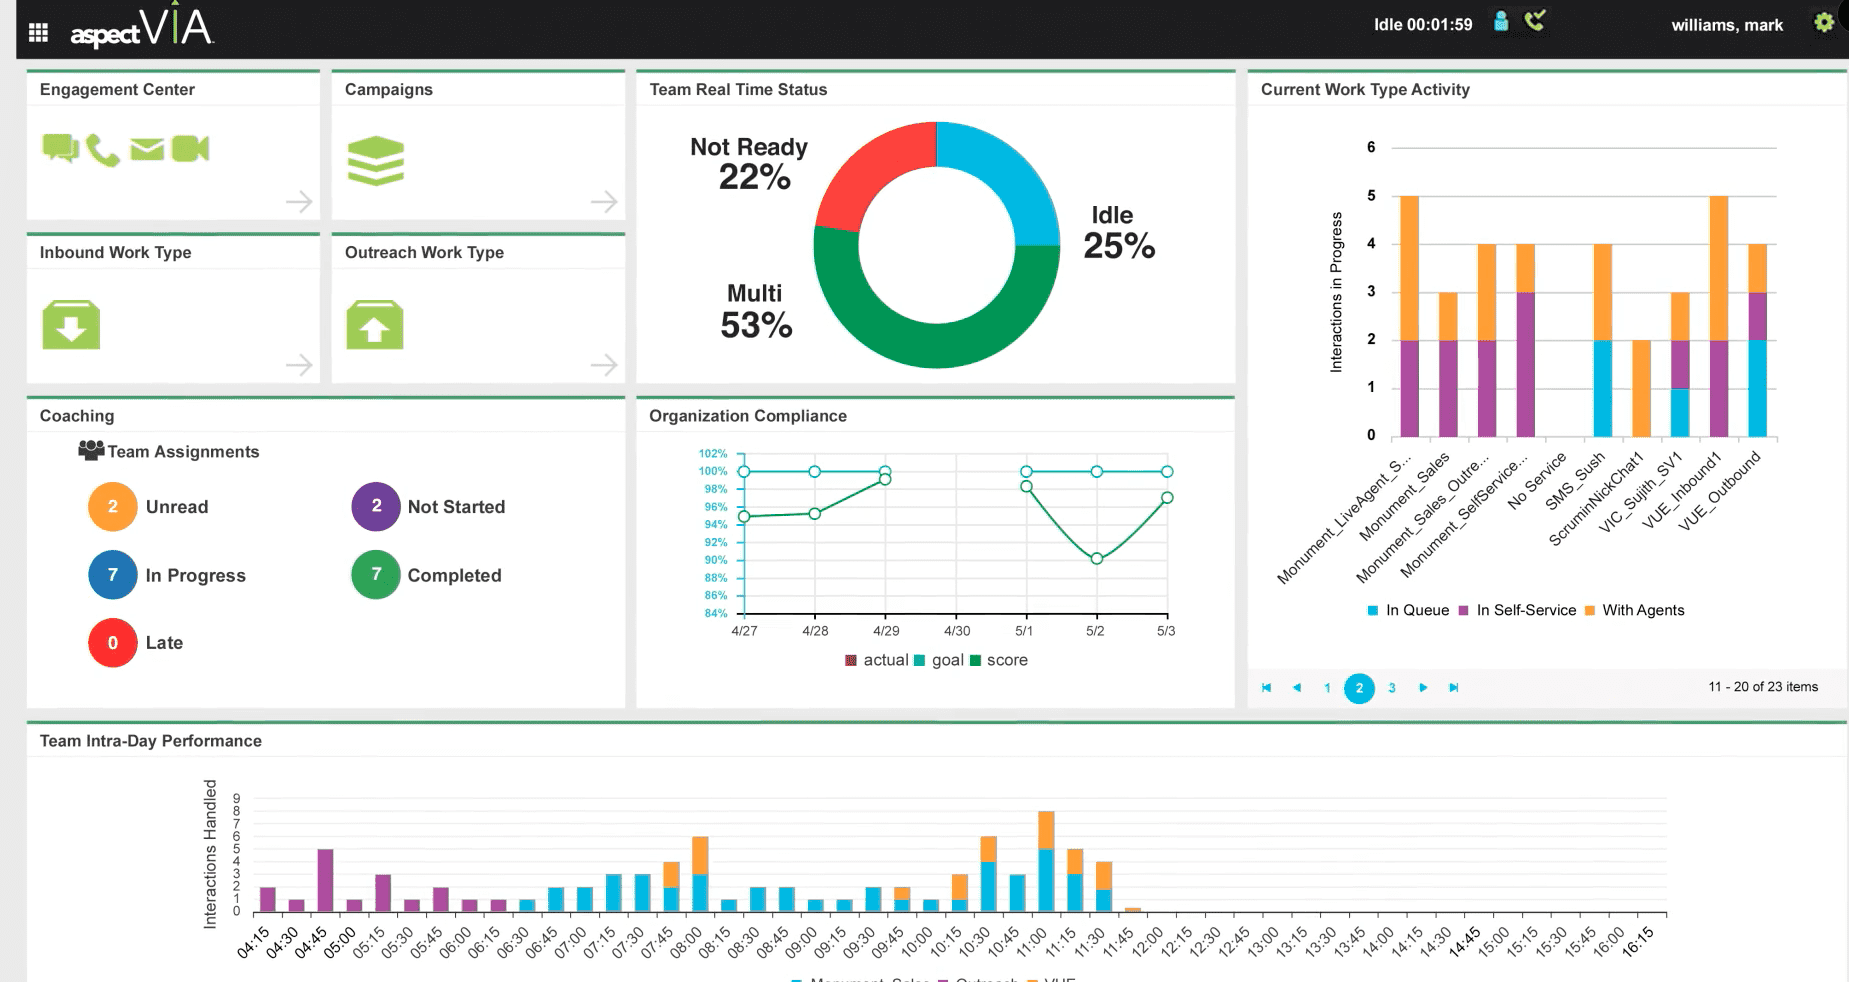Screen dimensions: 1849x982
Task: Toggle the With Agents legend series
Action: coord(1634,610)
